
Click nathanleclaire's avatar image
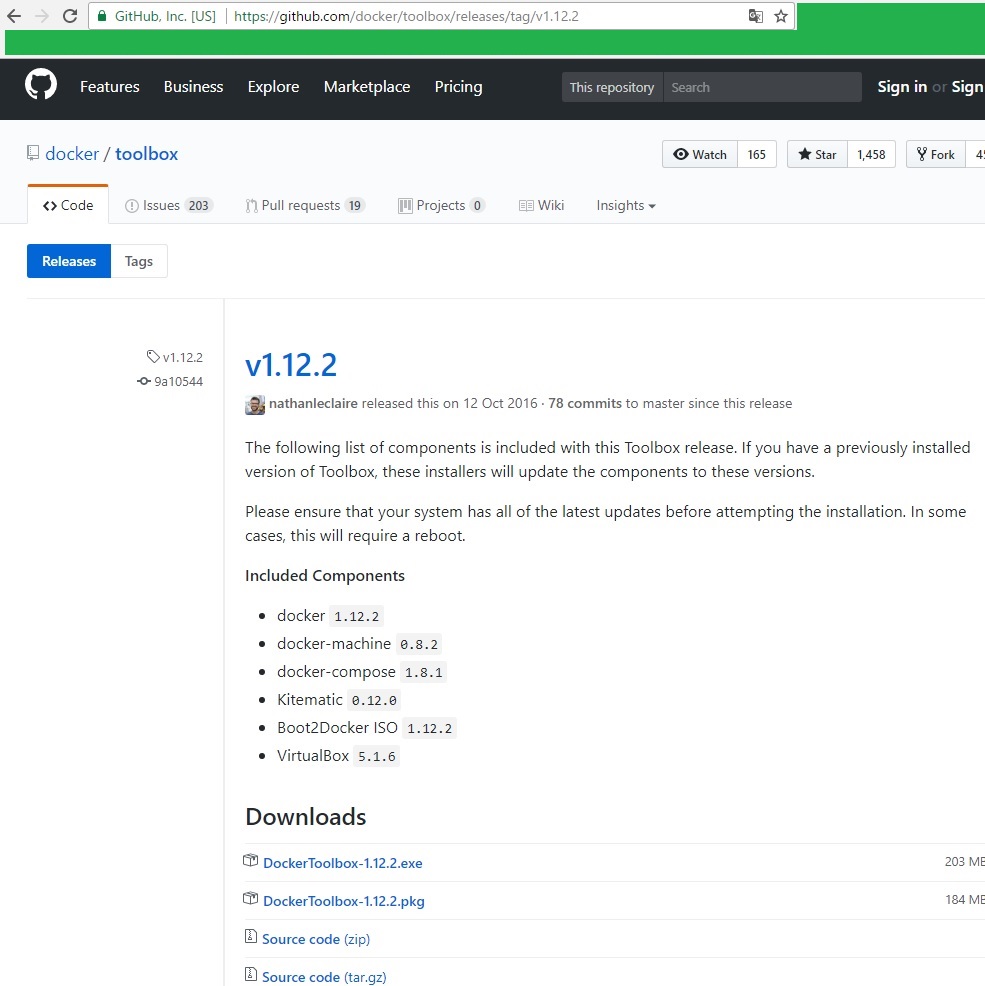(x=255, y=405)
